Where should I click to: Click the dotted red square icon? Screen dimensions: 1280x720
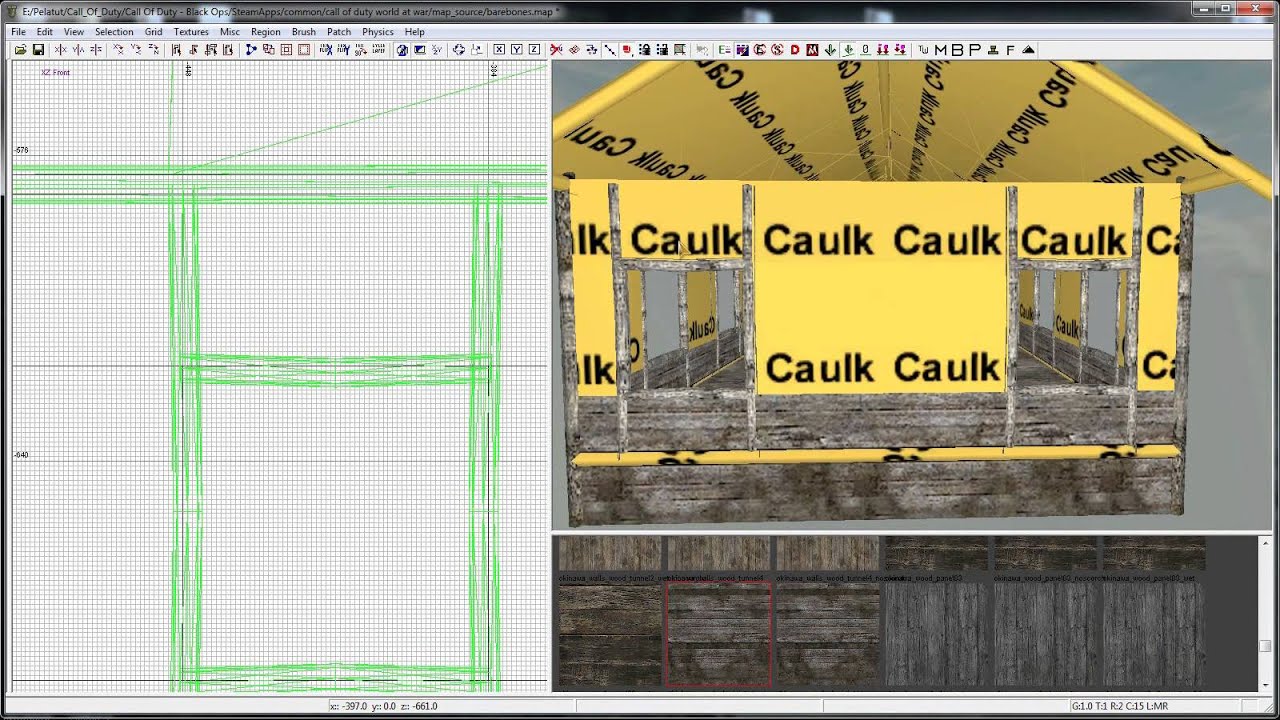tap(303, 49)
